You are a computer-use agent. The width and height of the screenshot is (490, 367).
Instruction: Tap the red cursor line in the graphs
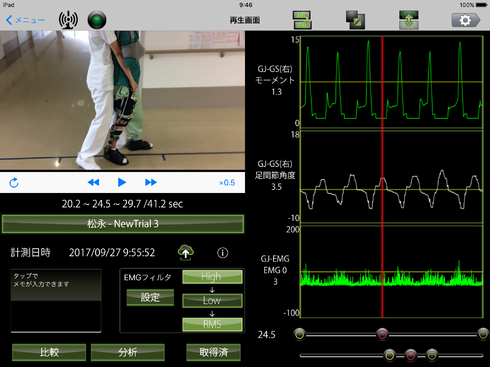tap(382, 177)
